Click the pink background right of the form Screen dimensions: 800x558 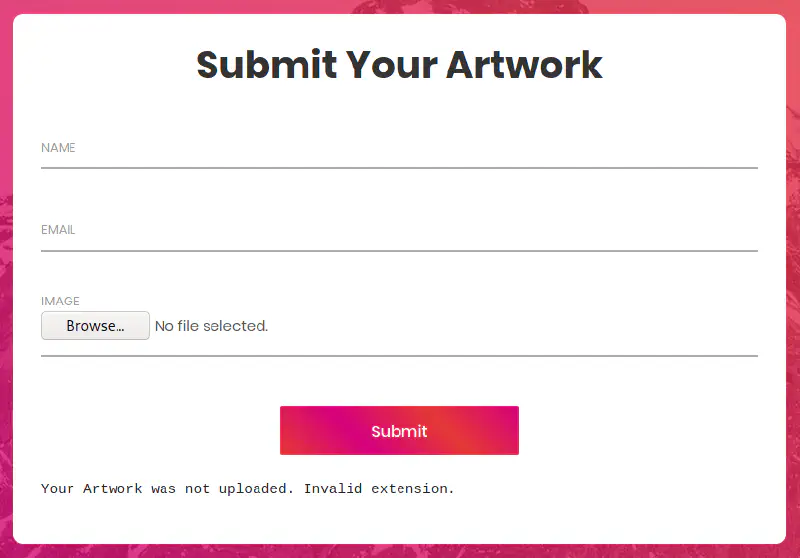793,280
